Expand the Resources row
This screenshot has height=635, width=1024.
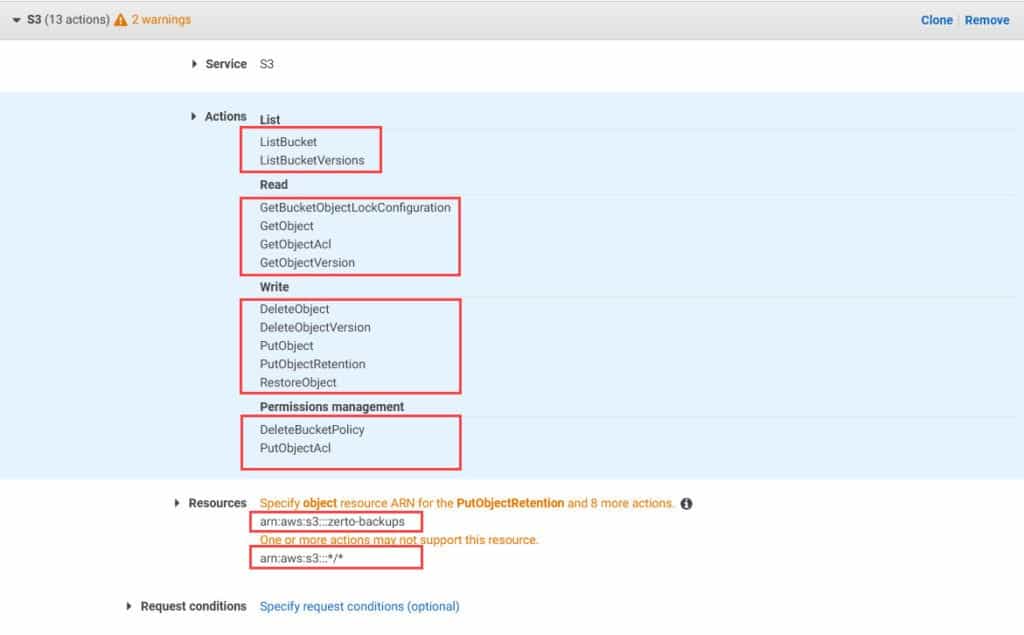(178, 503)
